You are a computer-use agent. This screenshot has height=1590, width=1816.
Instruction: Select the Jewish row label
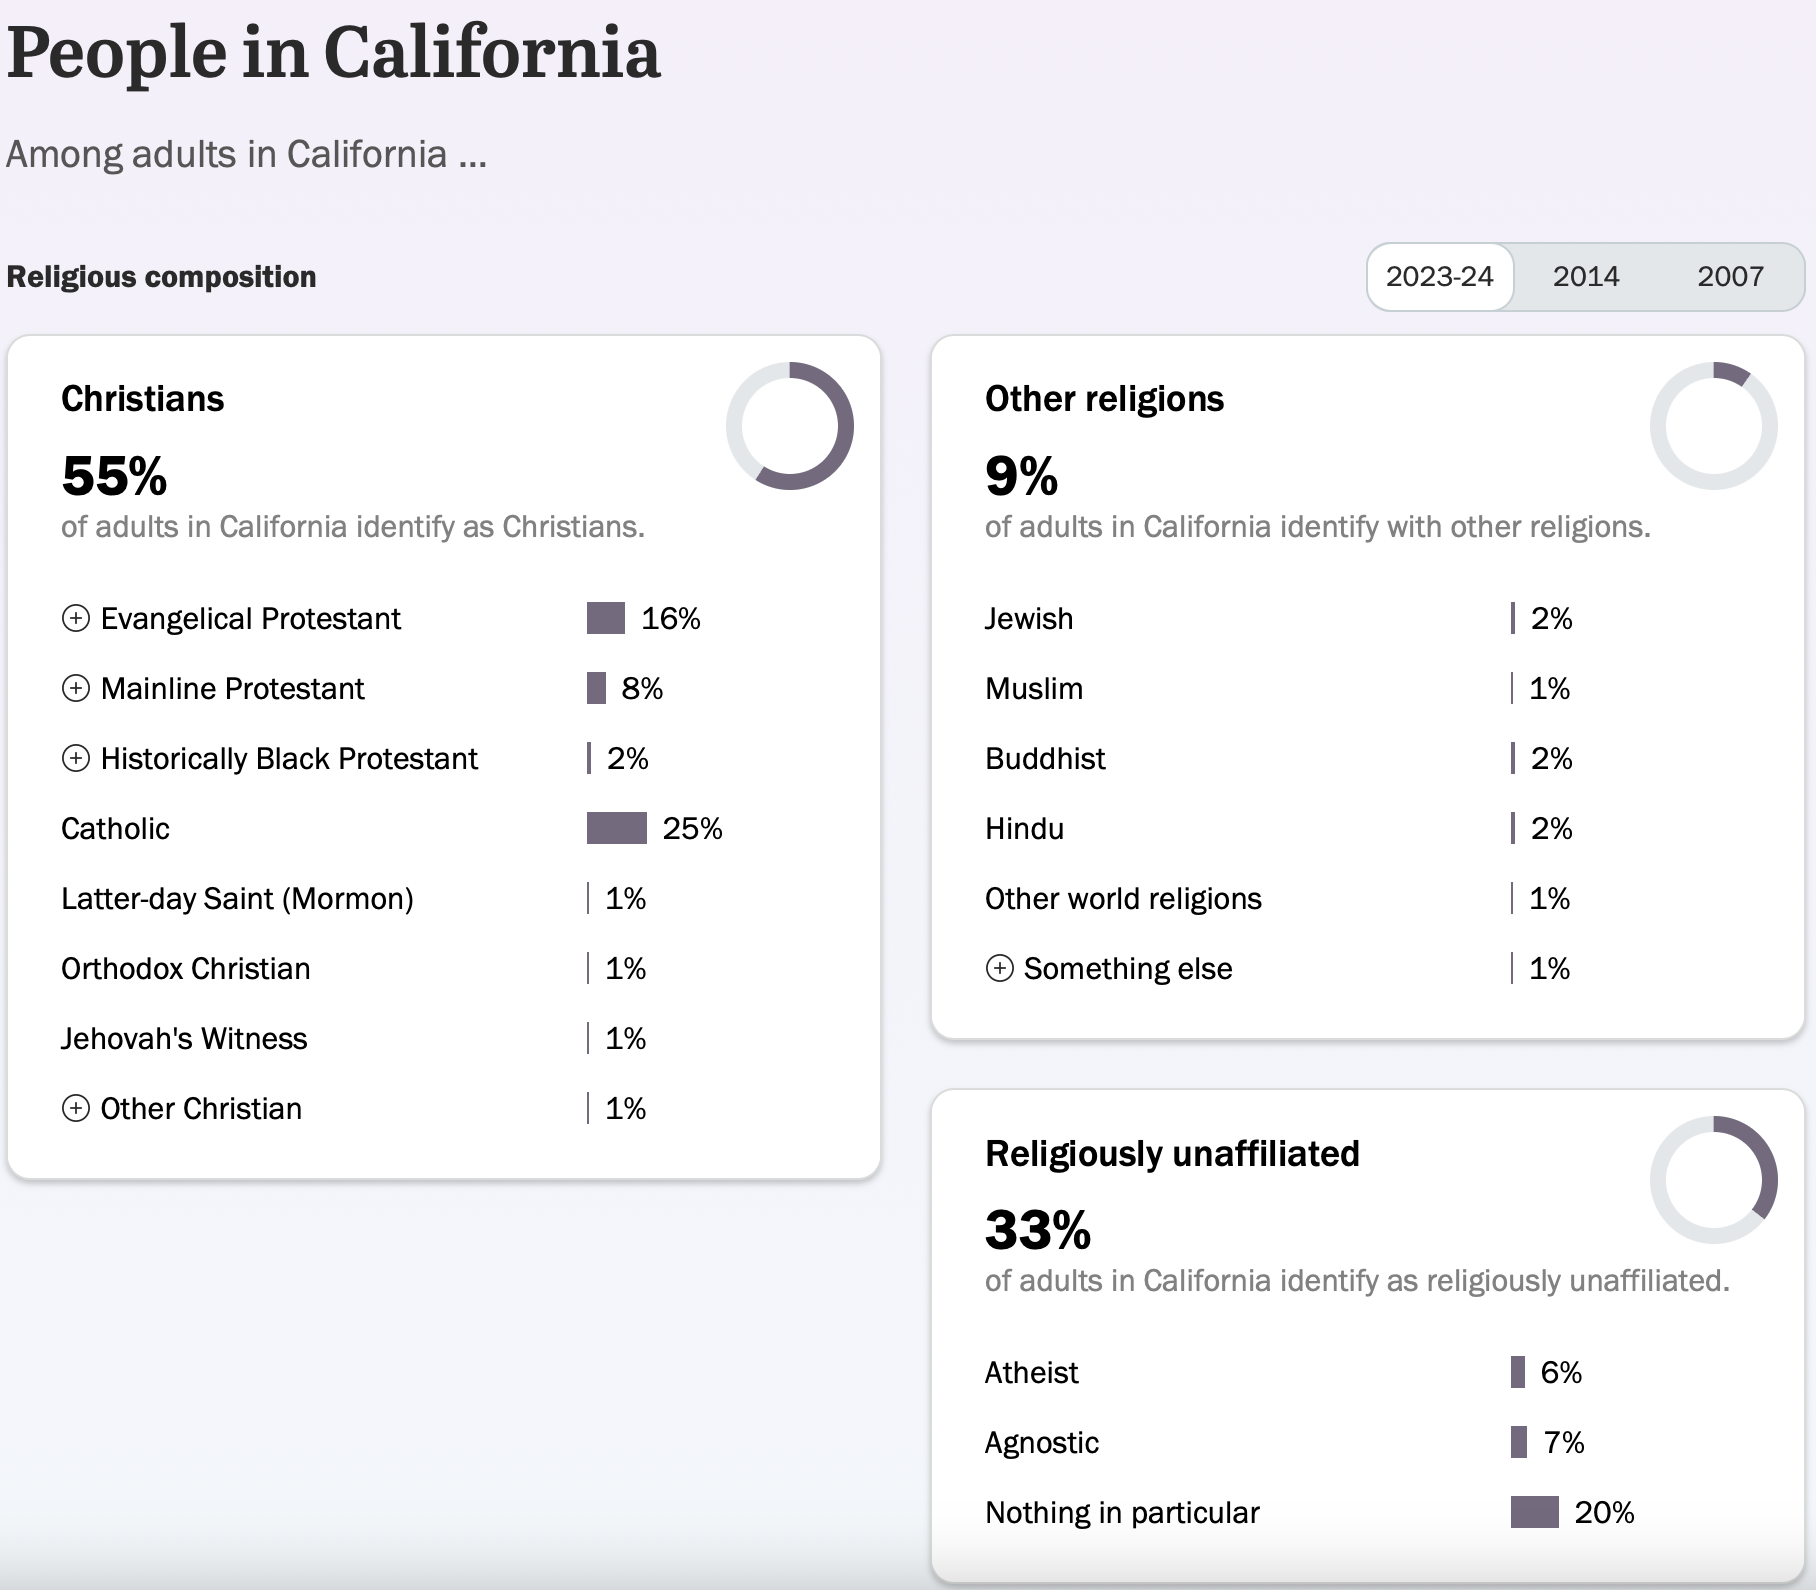coord(1029,618)
